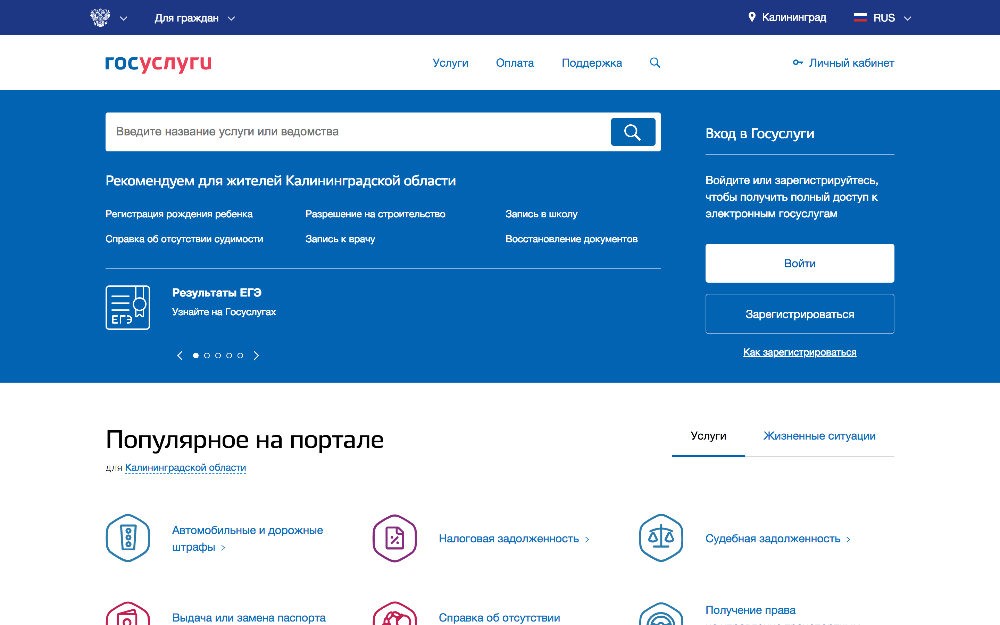This screenshot has height=625, width=1000.
Task: Open the 'Для граждан' audience dropdown
Action: pyautogui.click(x=195, y=18)
